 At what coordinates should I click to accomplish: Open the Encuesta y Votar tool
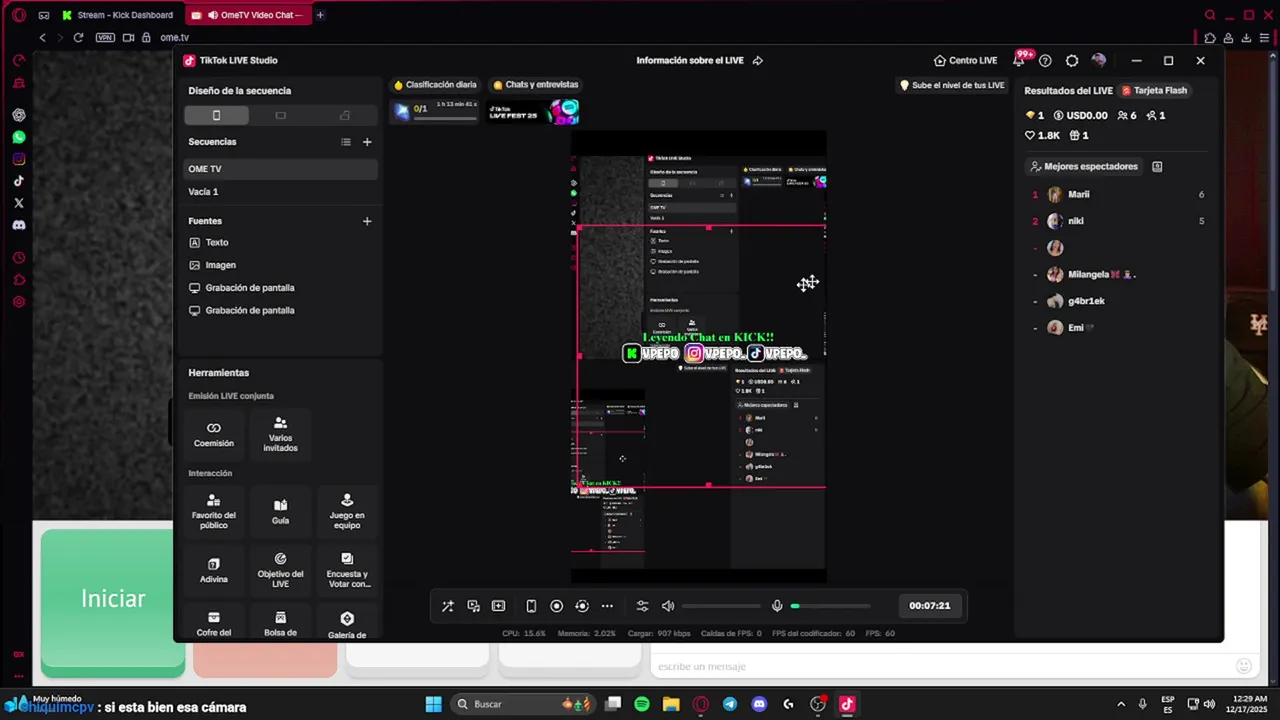pyautogui.click(x=347, y=570)
